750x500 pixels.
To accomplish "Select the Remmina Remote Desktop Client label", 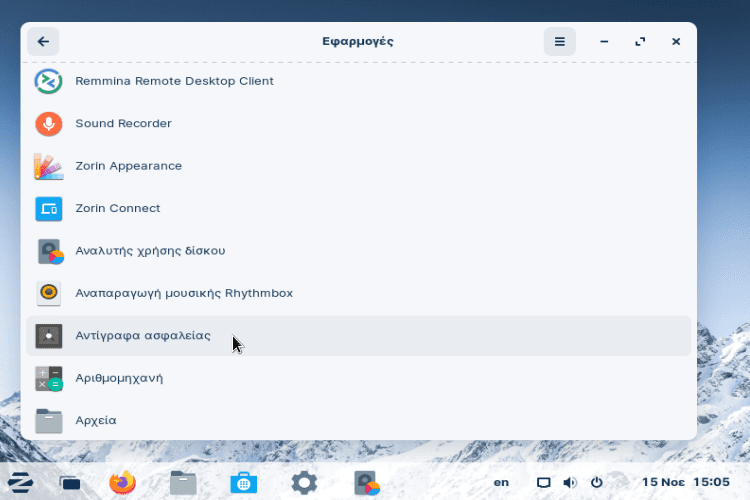I will click(x=174, y=81).
